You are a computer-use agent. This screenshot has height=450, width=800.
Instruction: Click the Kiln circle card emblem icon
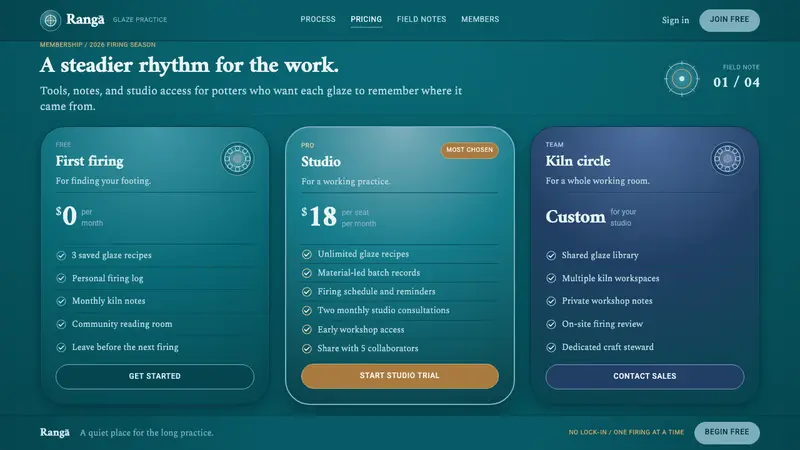727,159
